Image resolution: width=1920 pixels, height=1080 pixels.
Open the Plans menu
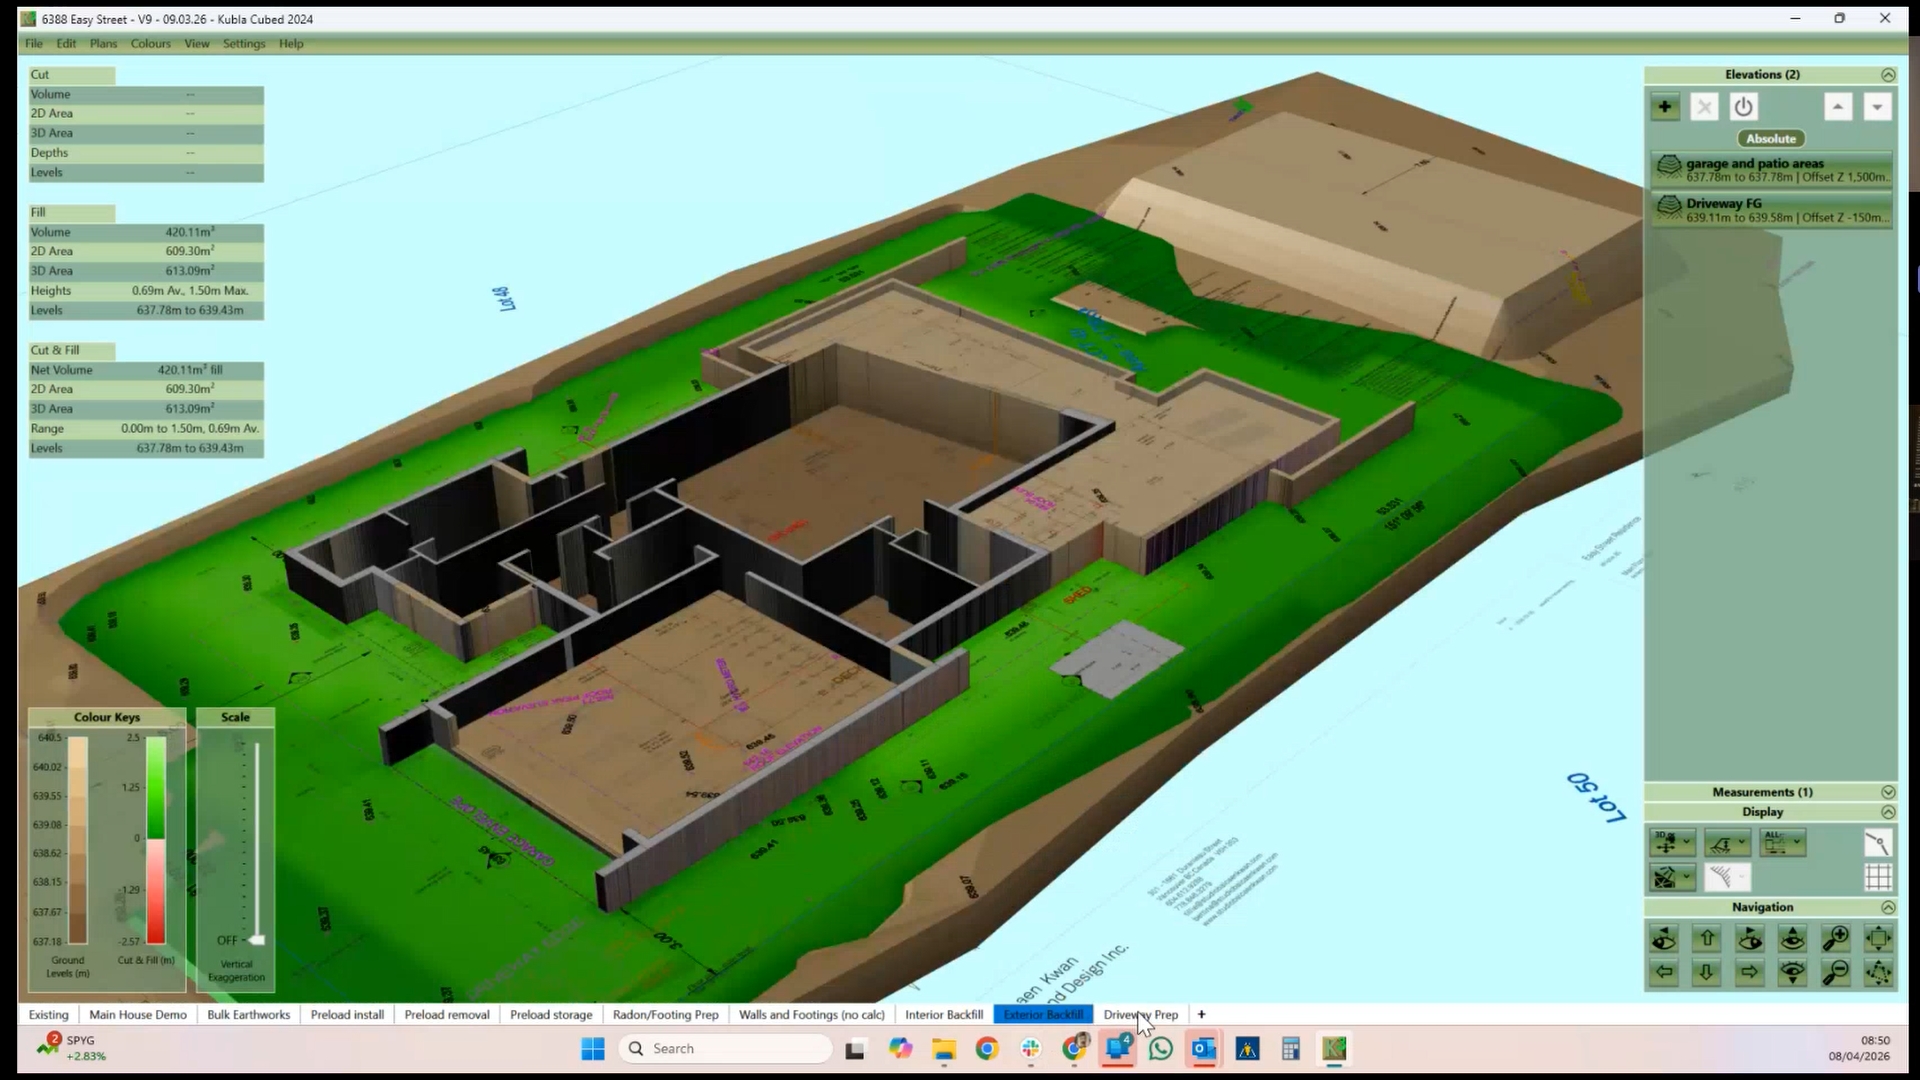pos(103,44)
